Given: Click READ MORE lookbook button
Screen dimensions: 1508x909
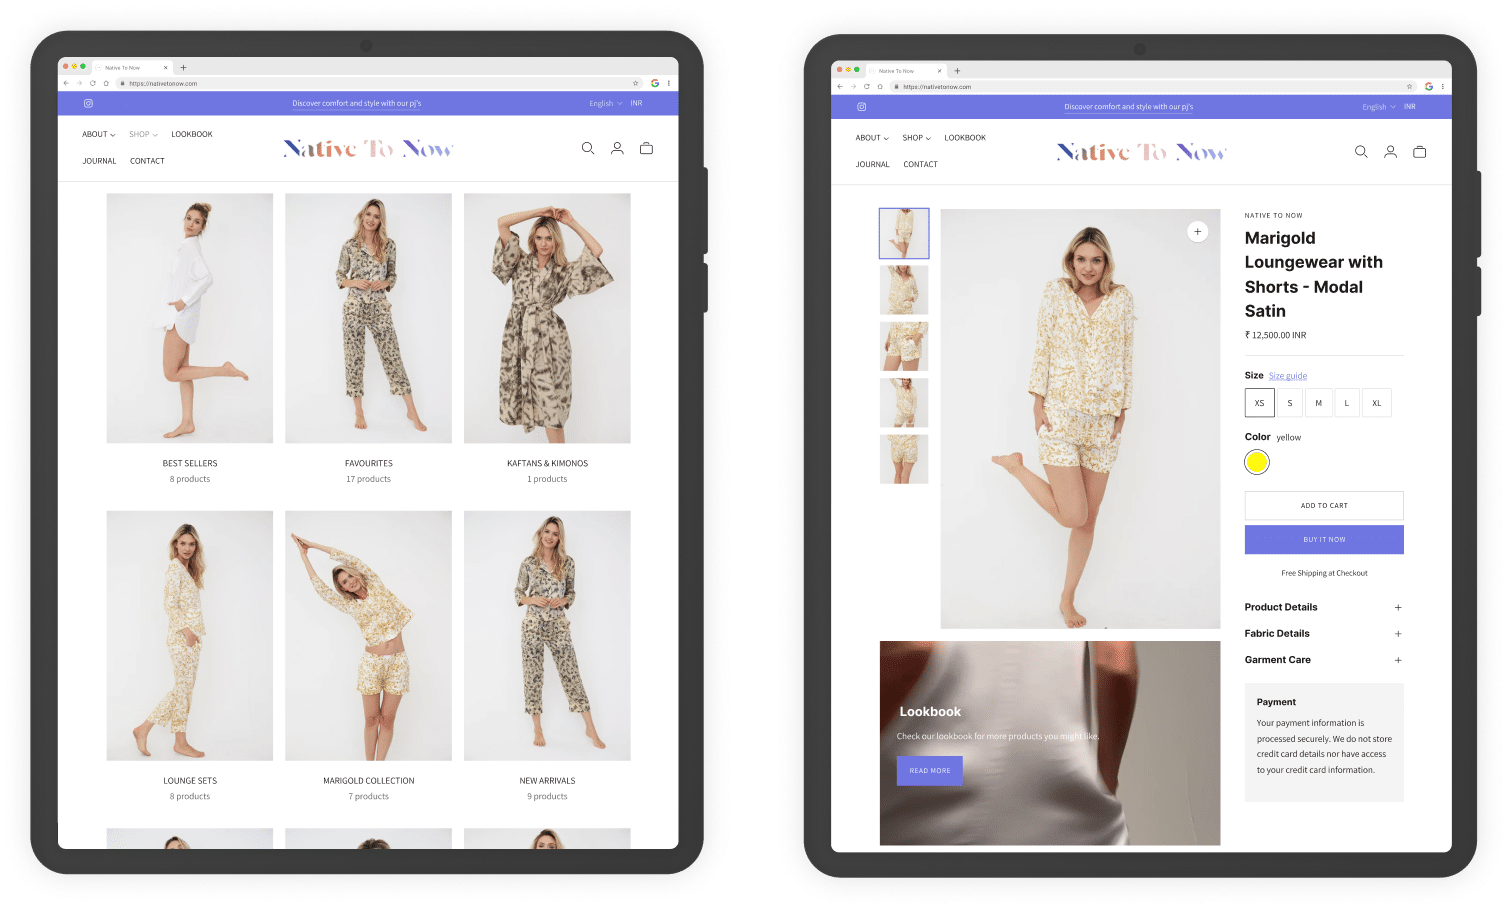Looking at the screenshot, I should (930, 771).
